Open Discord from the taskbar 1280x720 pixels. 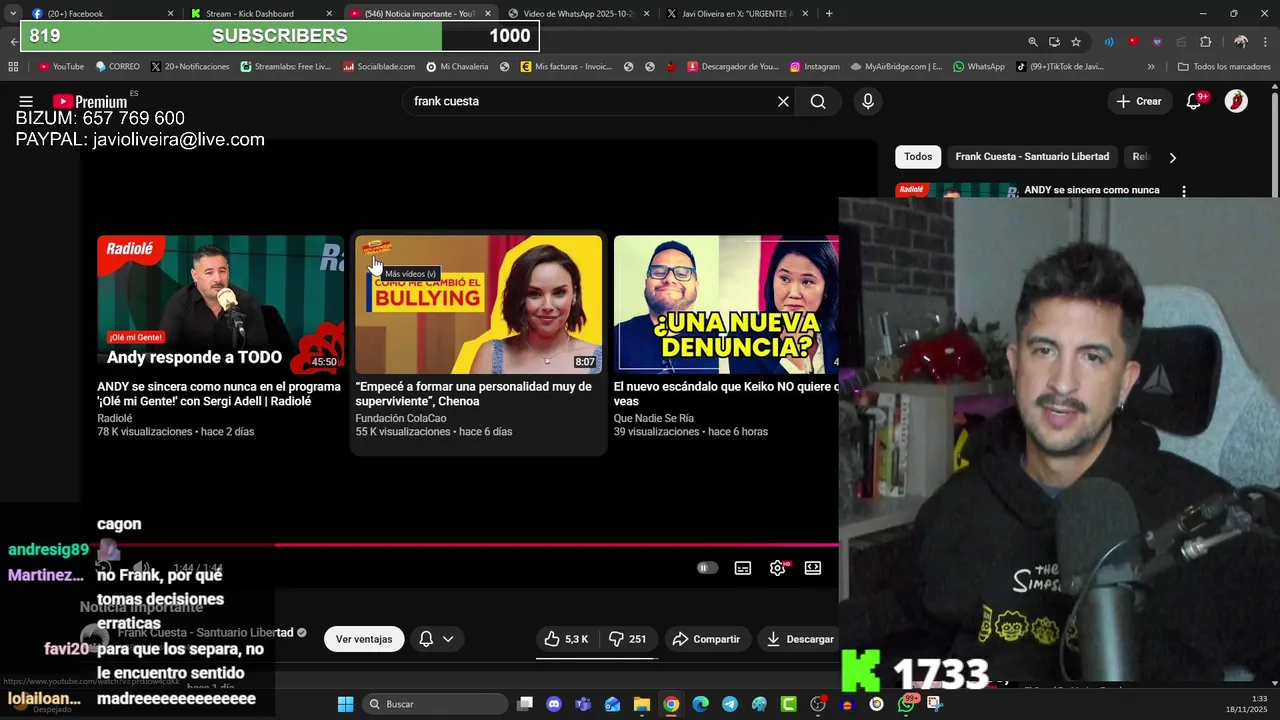(x=554, y=704)
